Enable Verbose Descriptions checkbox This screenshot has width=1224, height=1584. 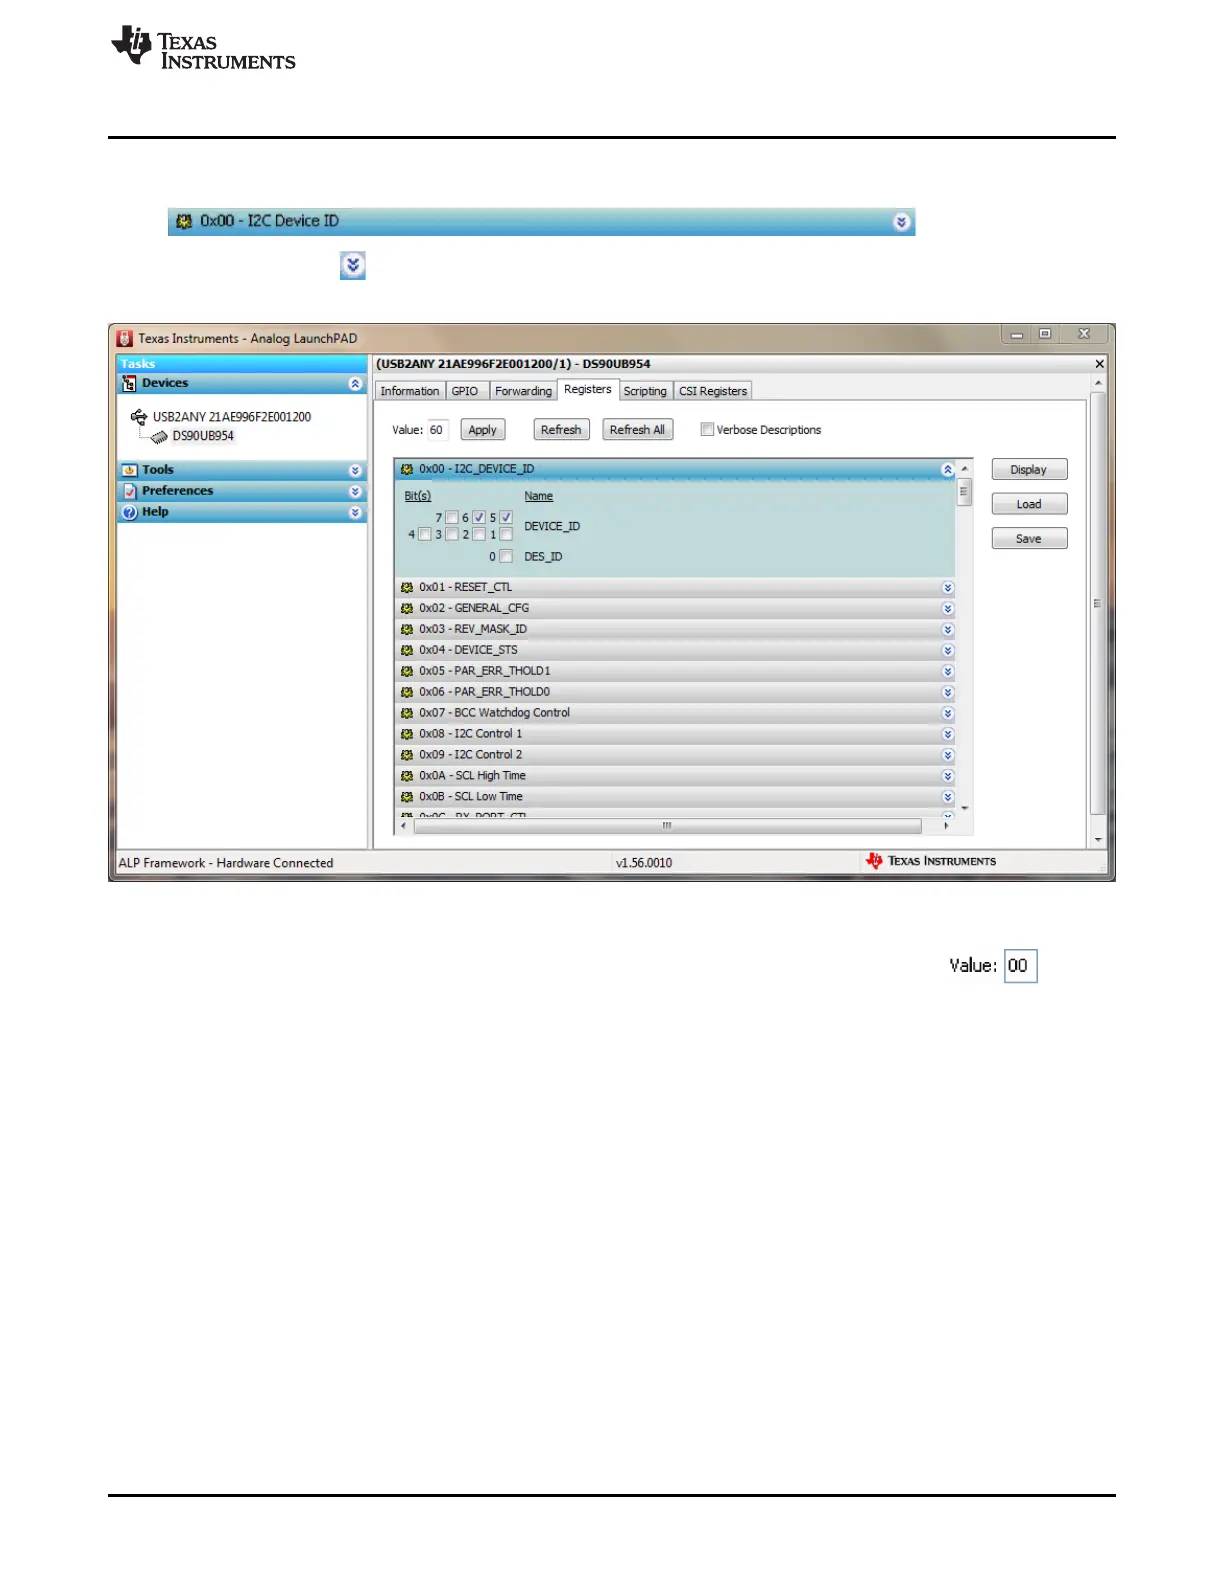[707, 430]
